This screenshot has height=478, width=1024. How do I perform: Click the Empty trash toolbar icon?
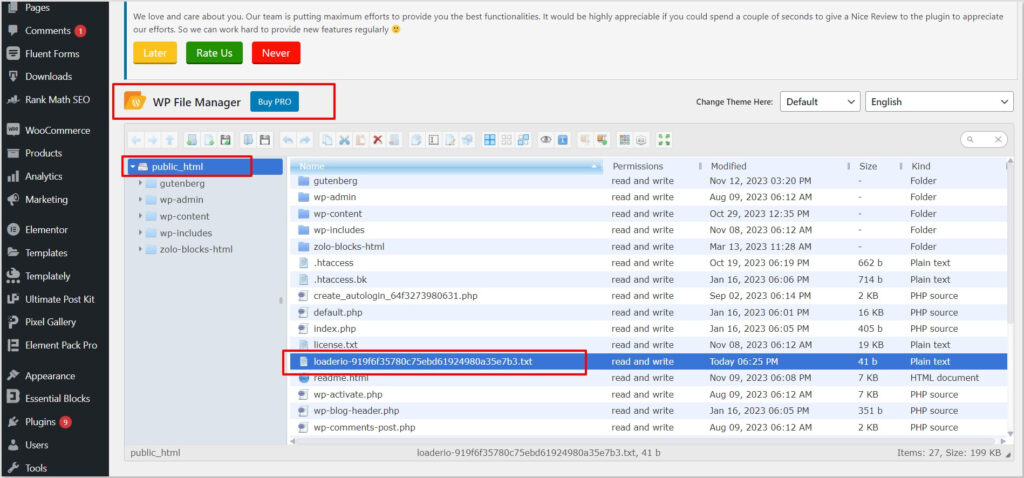(394, 140)
